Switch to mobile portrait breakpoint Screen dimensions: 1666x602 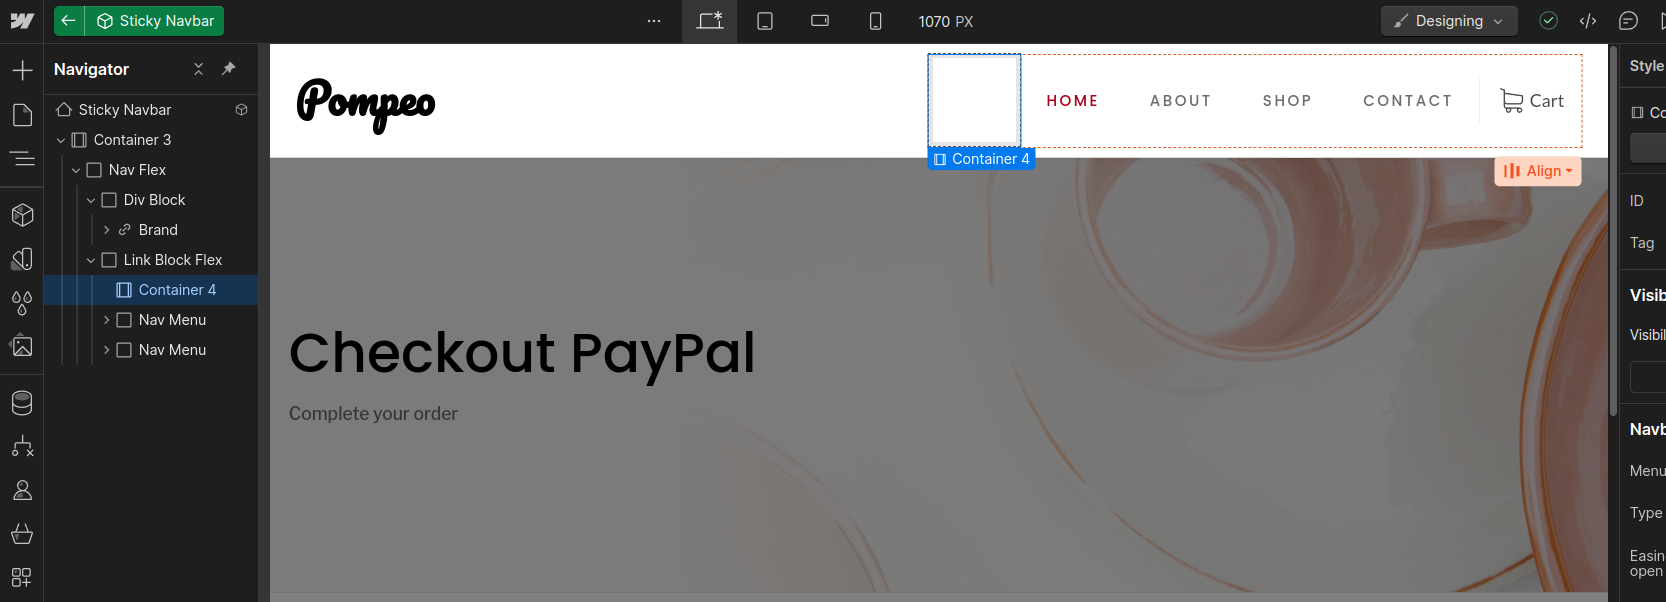click(875, 21)
